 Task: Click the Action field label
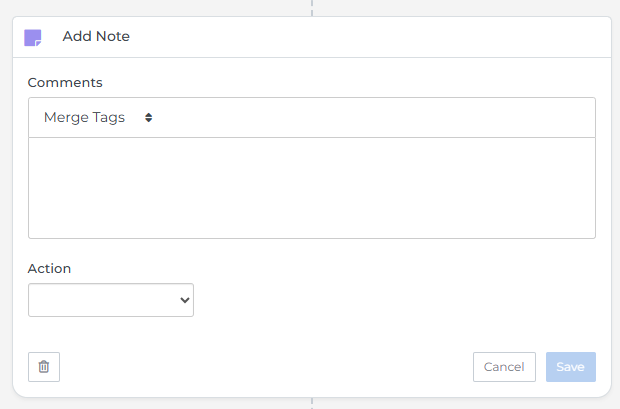point(49,269)
